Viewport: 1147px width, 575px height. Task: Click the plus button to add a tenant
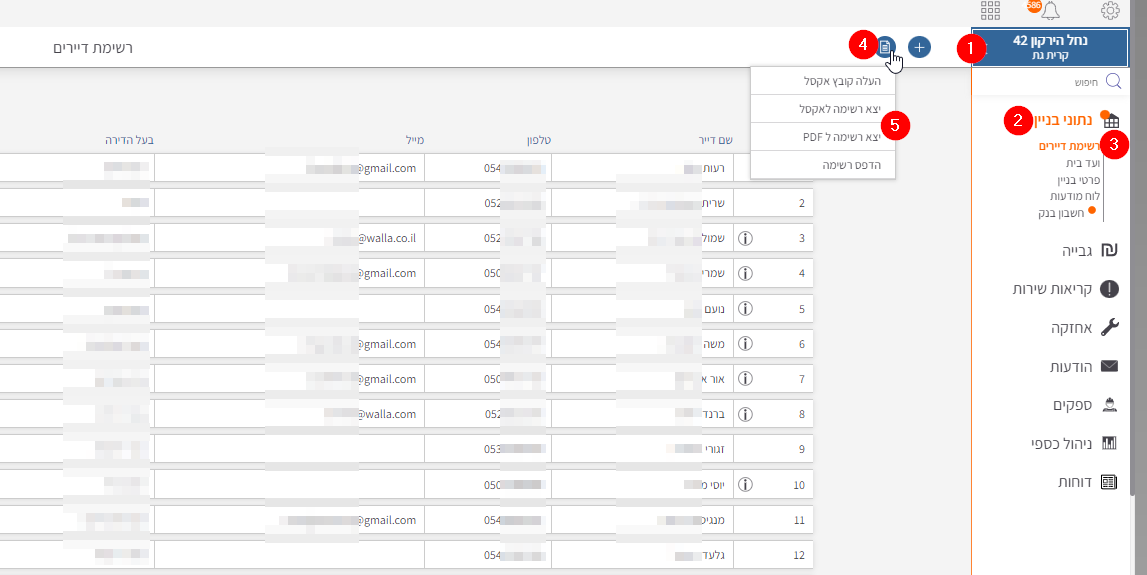point(919,47)
